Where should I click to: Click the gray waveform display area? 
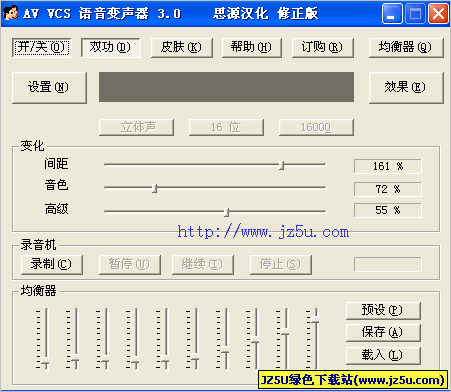[226, 87]
